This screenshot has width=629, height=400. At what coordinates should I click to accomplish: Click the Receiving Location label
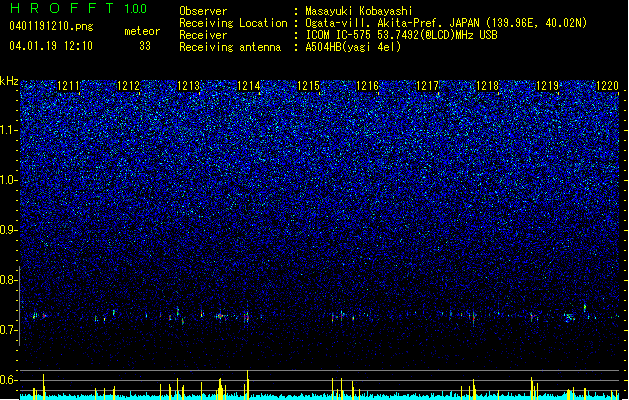click(233, 23)
